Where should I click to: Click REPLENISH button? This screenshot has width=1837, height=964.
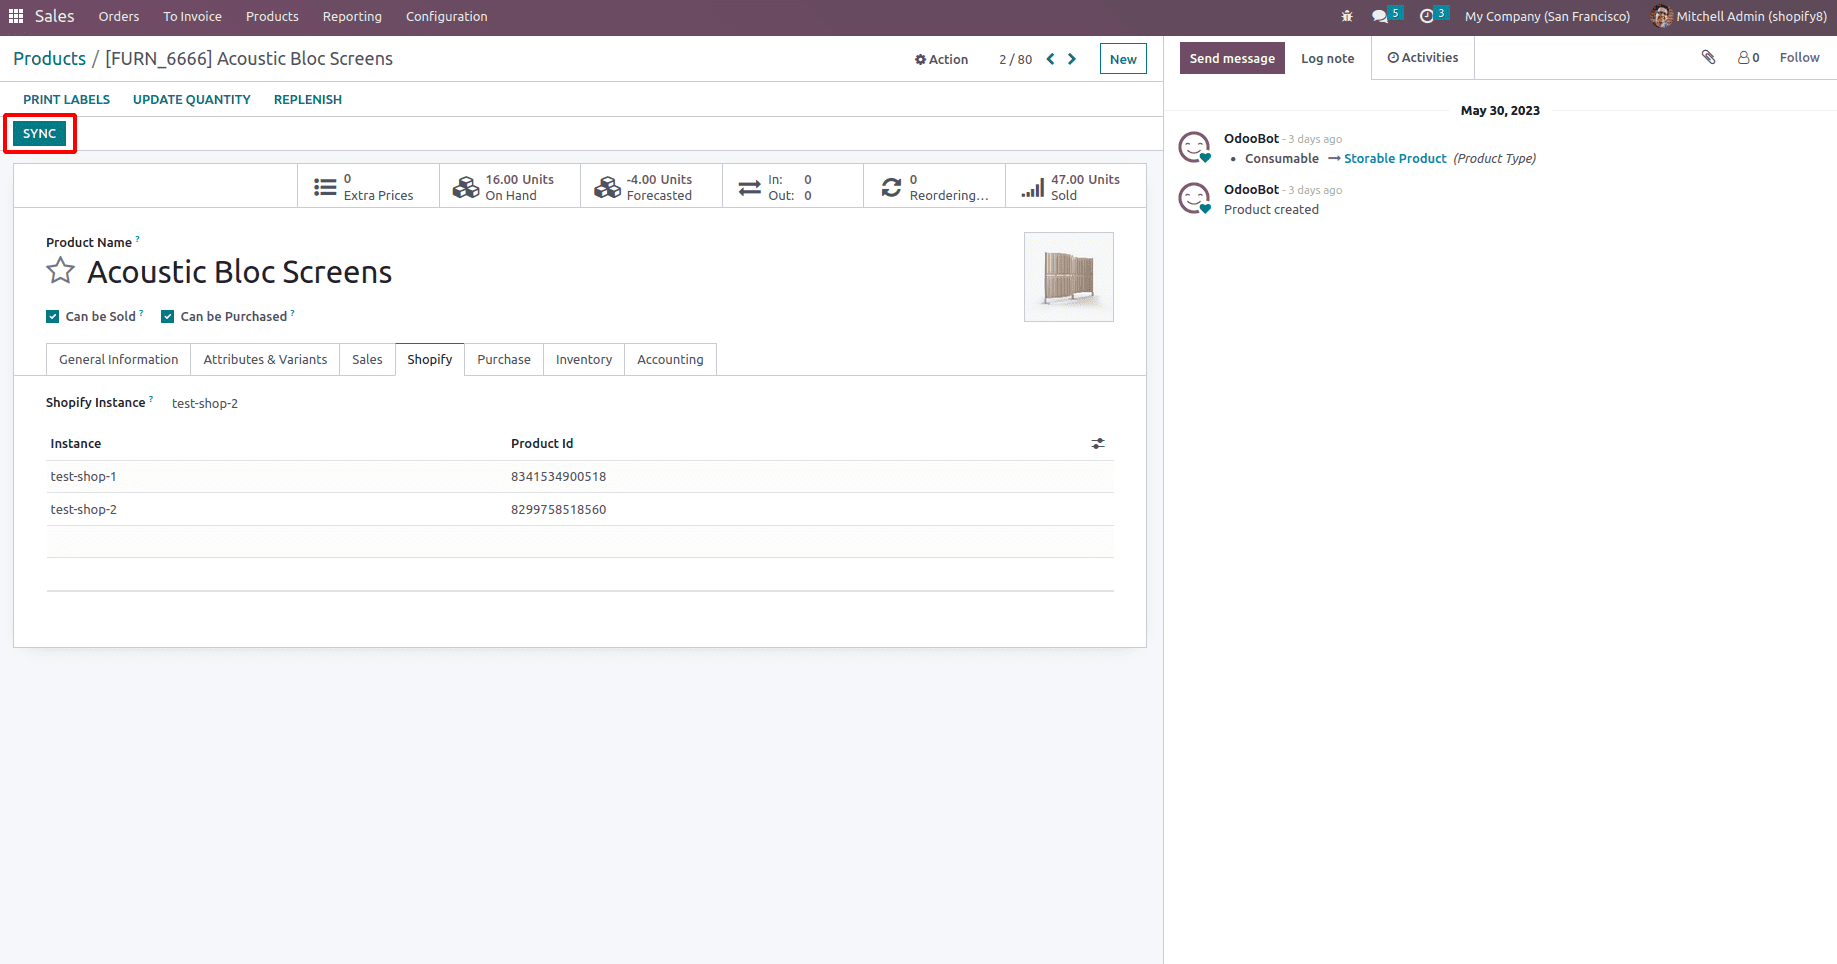coord(308,99)
